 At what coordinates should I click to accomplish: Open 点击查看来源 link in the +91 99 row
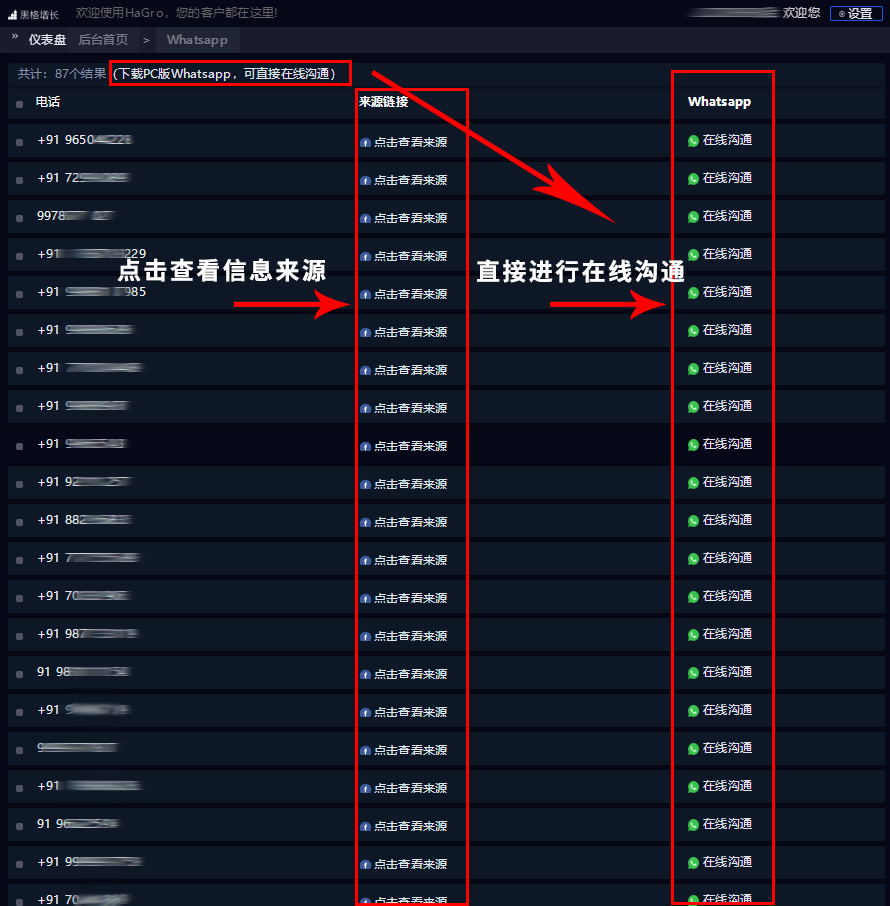[410, 864]
